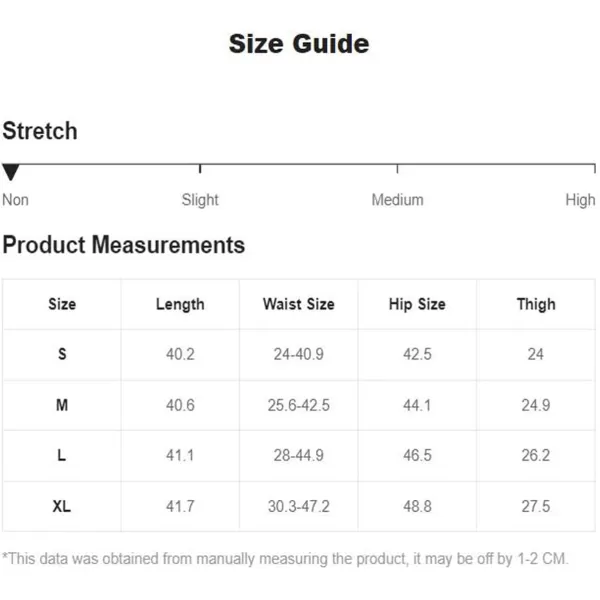Viewport: 600px width, 600px height.
Task: Select the Hip Size column header
Action: 417,305
